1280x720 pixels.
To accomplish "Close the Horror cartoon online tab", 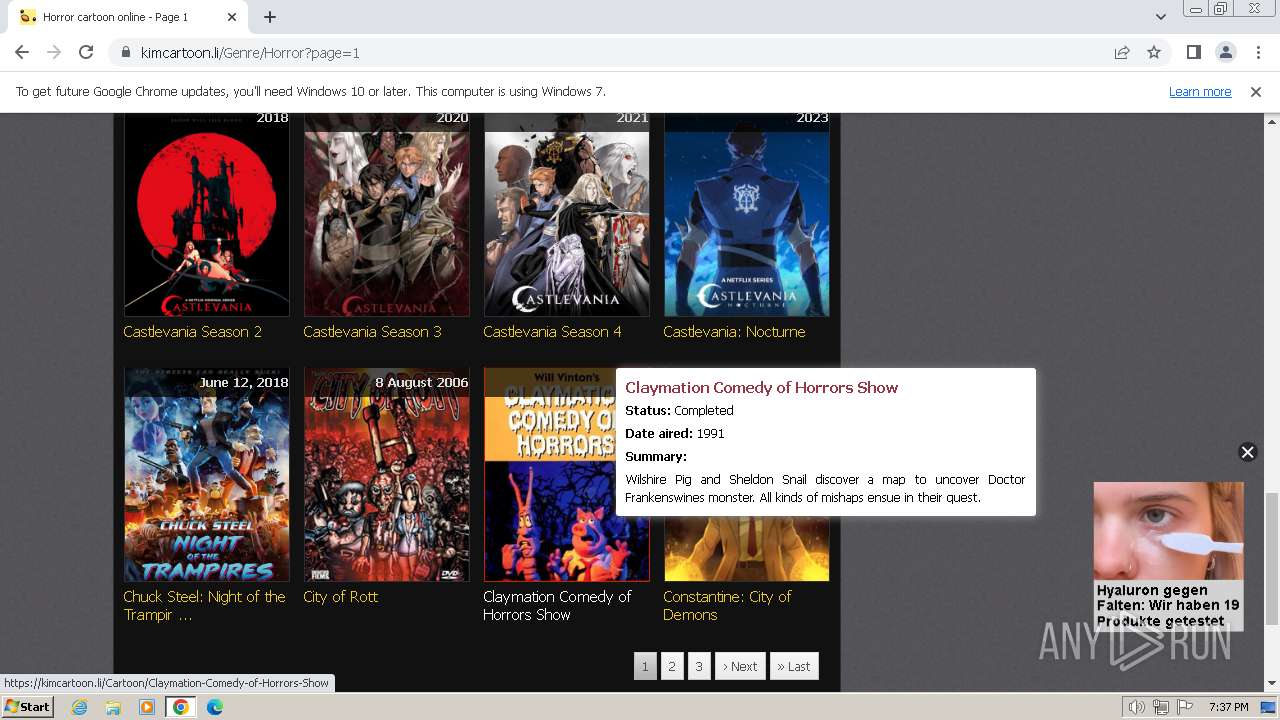I will (232, 17).
